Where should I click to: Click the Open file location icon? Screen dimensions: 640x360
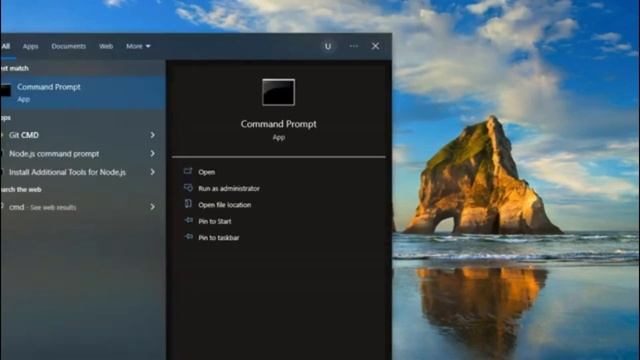click(188, 204)
